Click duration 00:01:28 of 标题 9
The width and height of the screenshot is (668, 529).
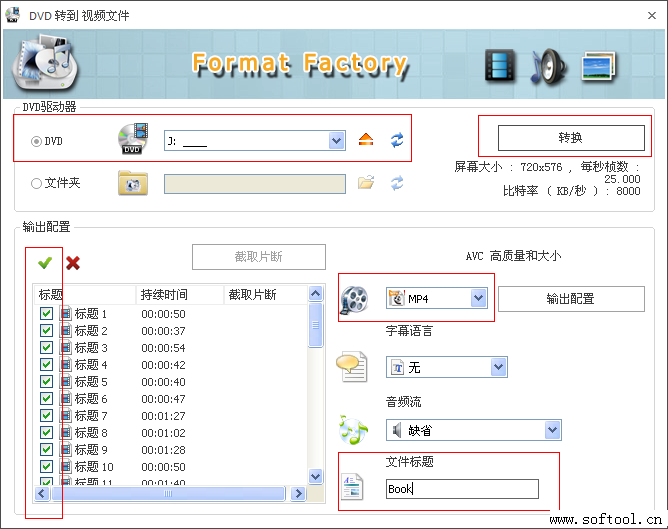[x=163, y=450]
